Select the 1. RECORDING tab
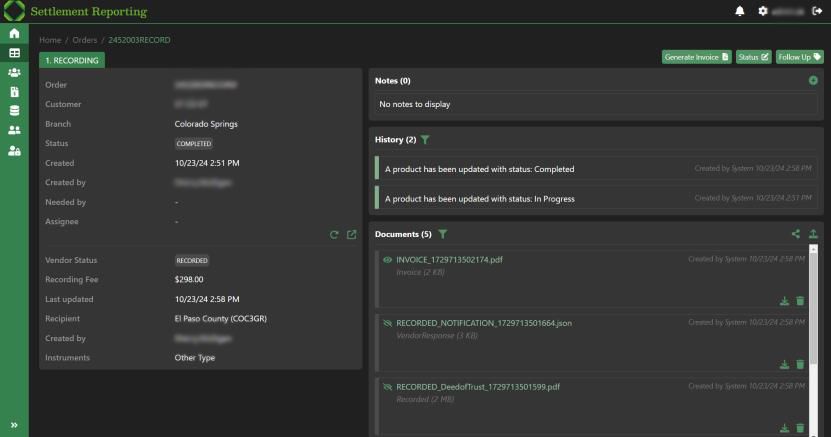 [72, 60]
